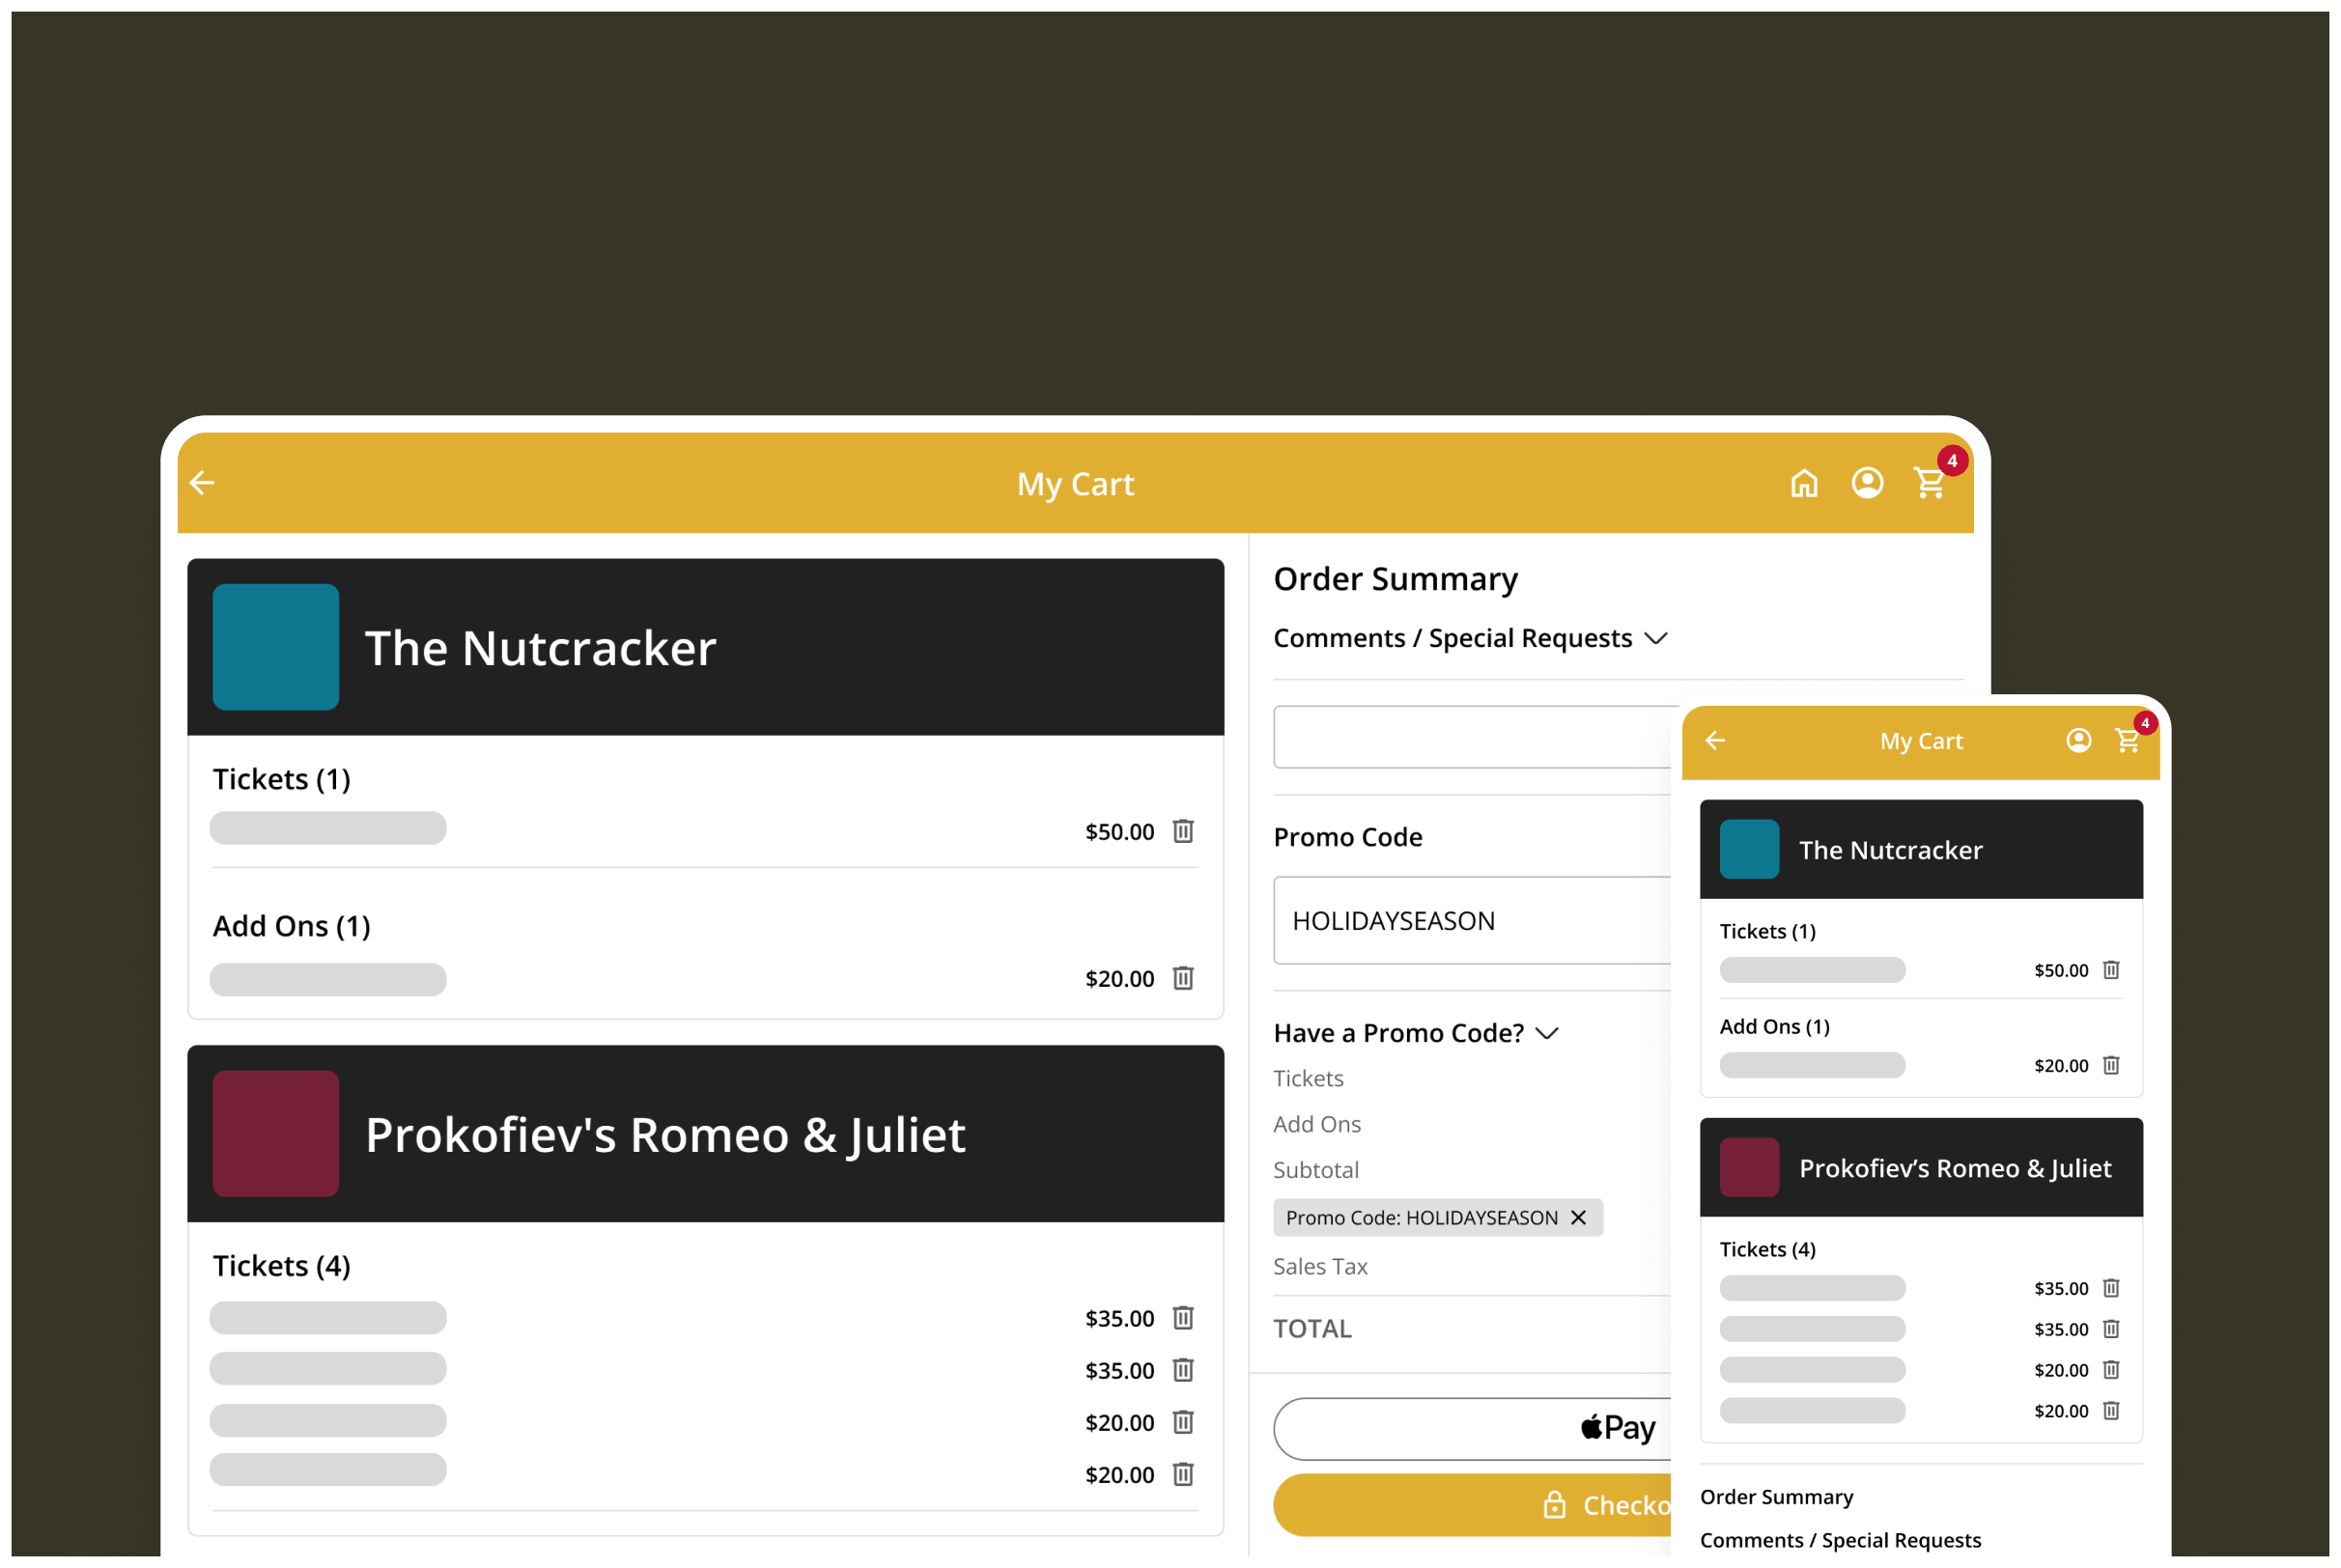Remove HOLIDAYSEASON promo code chip
This screenshot has height=1568, width=2341.
[x=1578, y=1217]
